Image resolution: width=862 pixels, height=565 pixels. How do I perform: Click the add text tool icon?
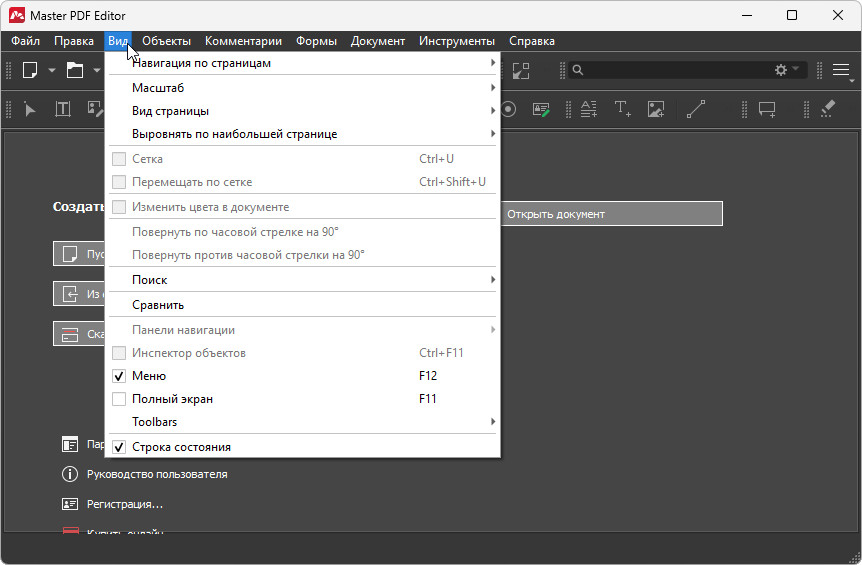622,109
